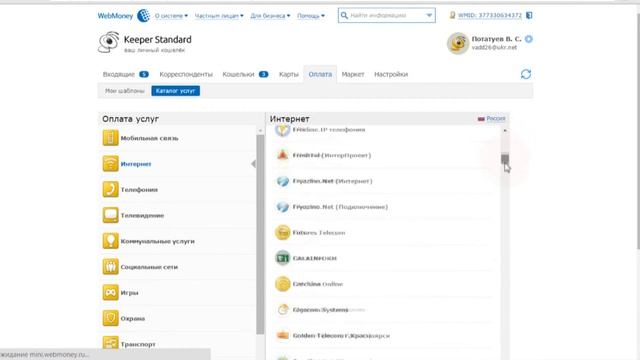Click the refresh arrows icon

click(526, 74)
